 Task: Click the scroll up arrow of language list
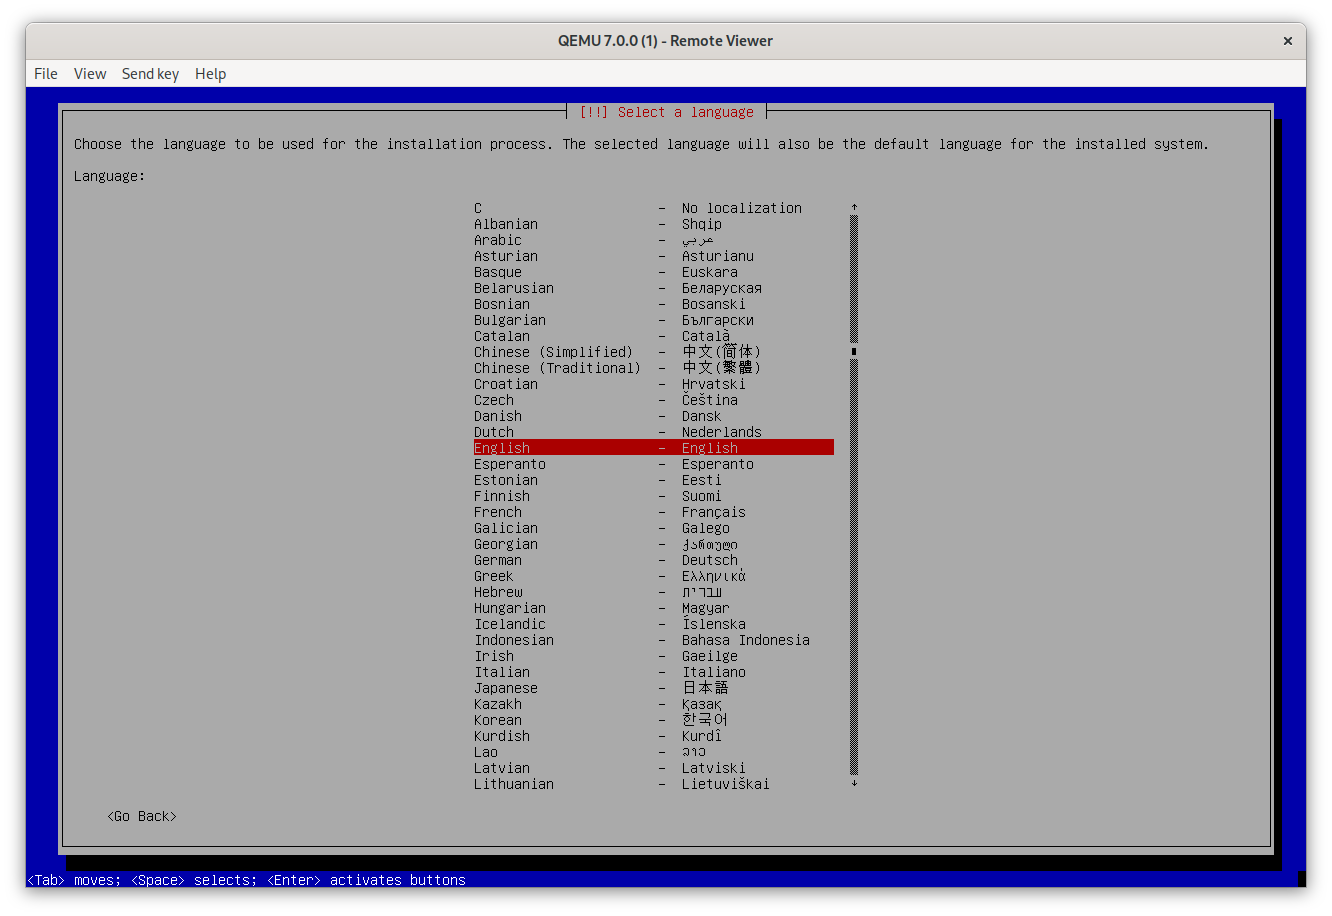pyautogui.click(x=854, y=208)
